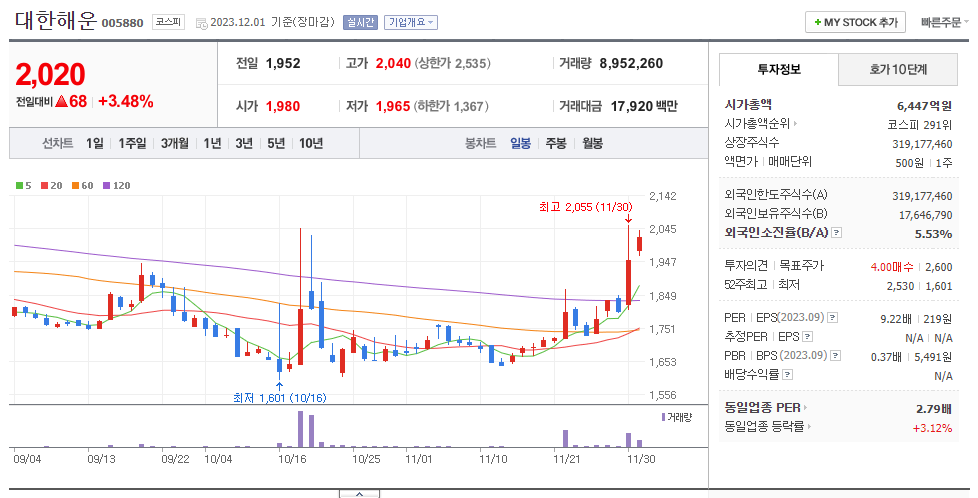Click the 거래량 volume legend marker
Screen dimensions: 978x498
pos(664,417)
